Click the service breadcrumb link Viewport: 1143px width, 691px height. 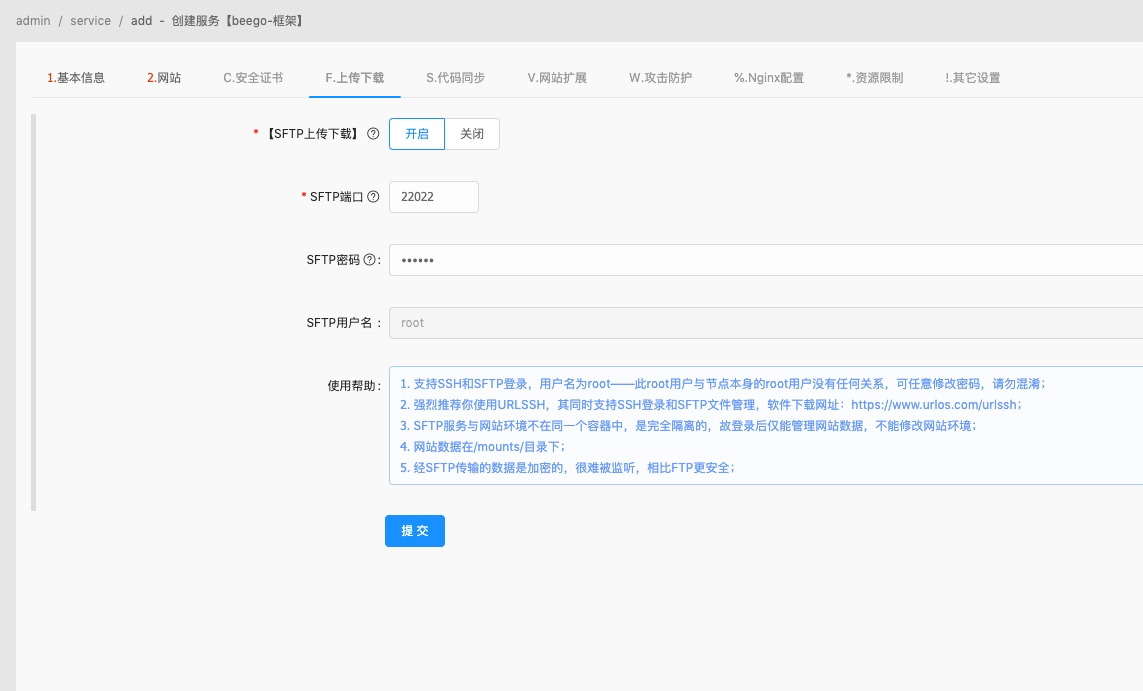(x=90, y=20)
